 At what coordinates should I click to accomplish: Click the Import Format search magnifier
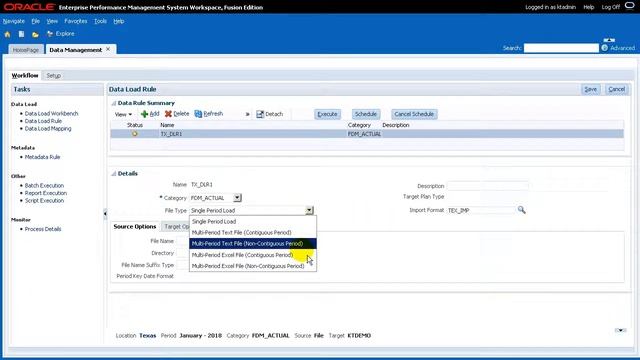(522, 210)
